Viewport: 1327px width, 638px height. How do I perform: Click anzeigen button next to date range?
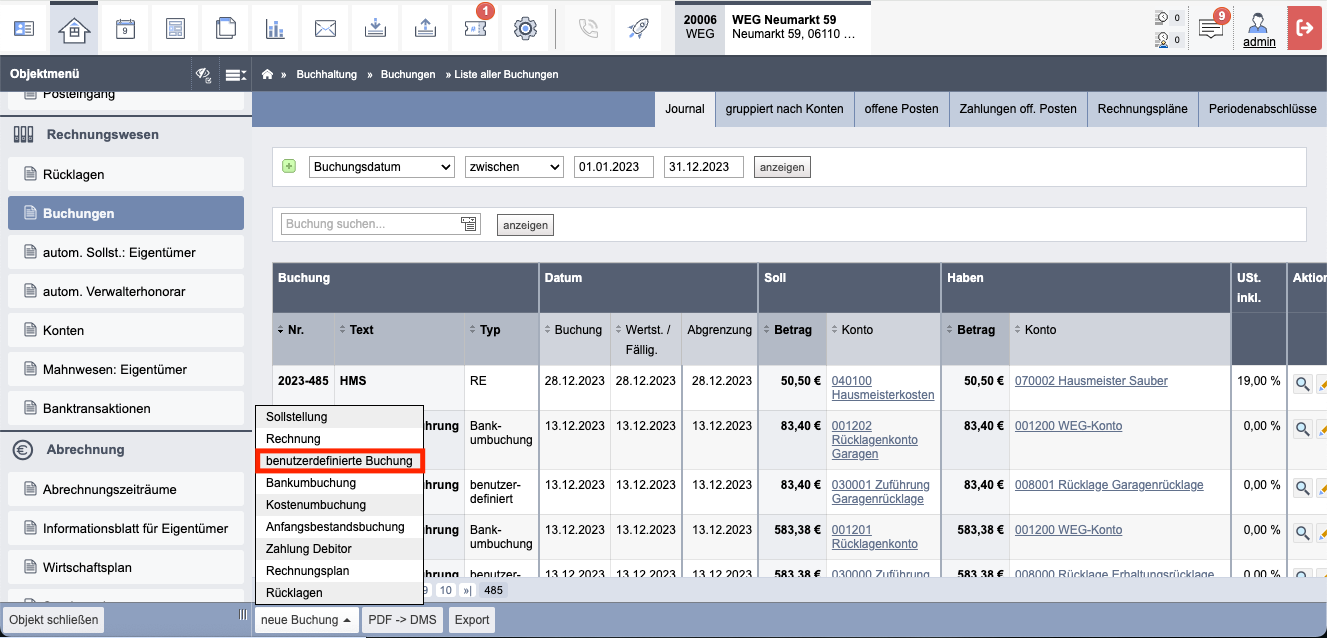click(x=782, y=168)
